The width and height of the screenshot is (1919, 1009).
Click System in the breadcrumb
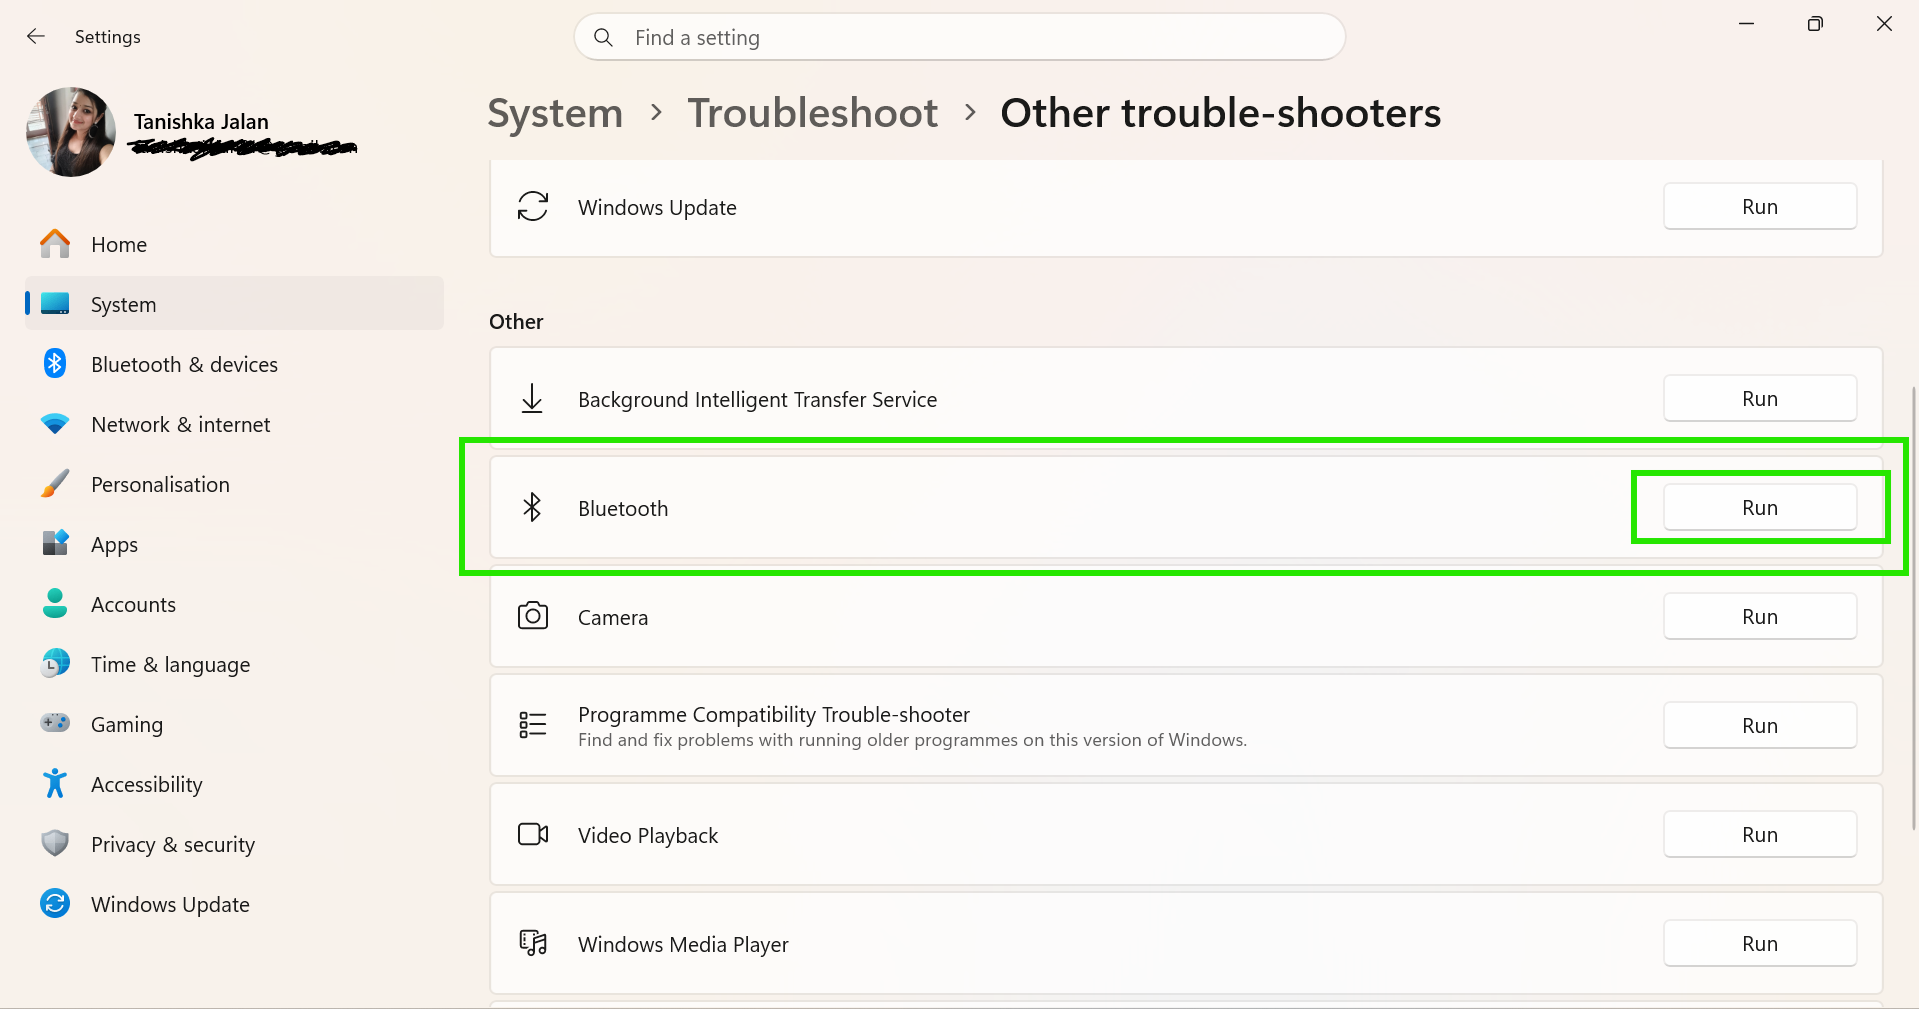(555, 113)
